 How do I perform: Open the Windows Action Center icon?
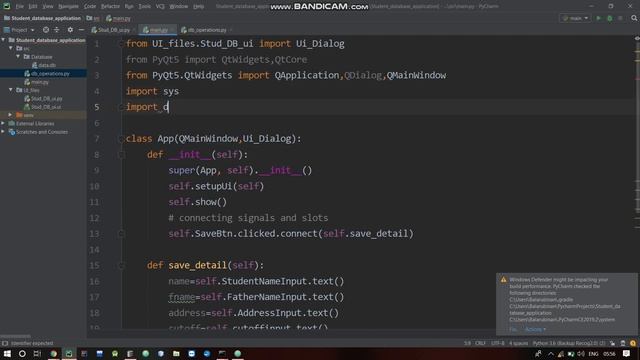coord(626,353)
